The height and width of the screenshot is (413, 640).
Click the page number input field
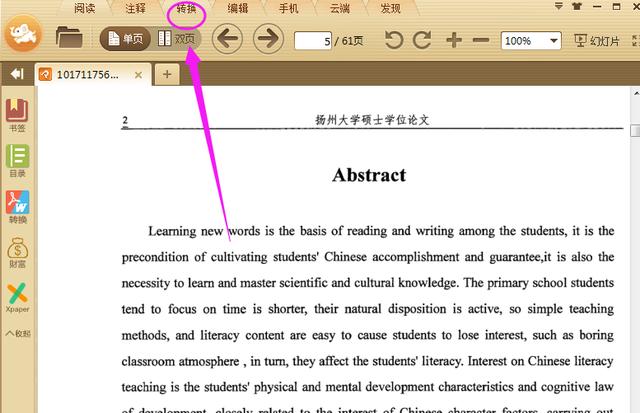point(313,41)
